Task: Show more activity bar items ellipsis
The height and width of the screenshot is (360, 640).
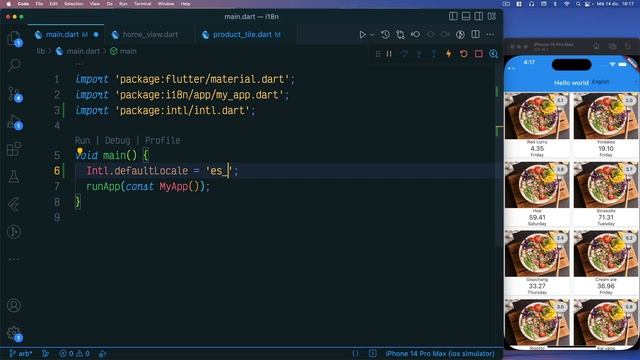Action: coord(14,259)
